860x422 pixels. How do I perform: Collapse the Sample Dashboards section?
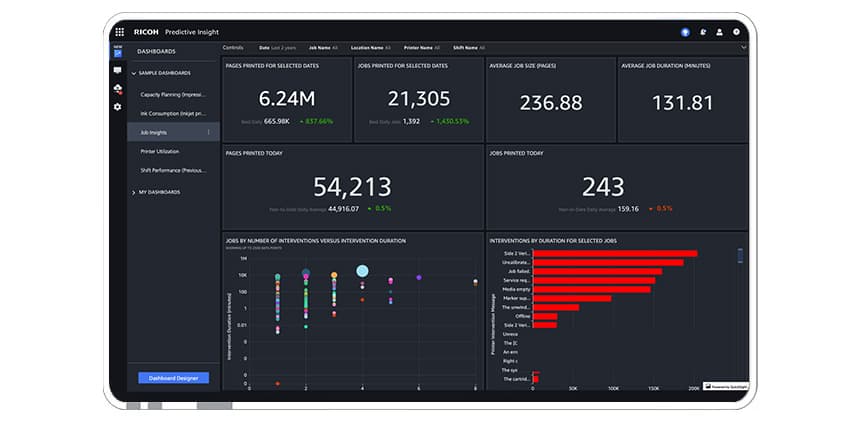pos(134,73)
